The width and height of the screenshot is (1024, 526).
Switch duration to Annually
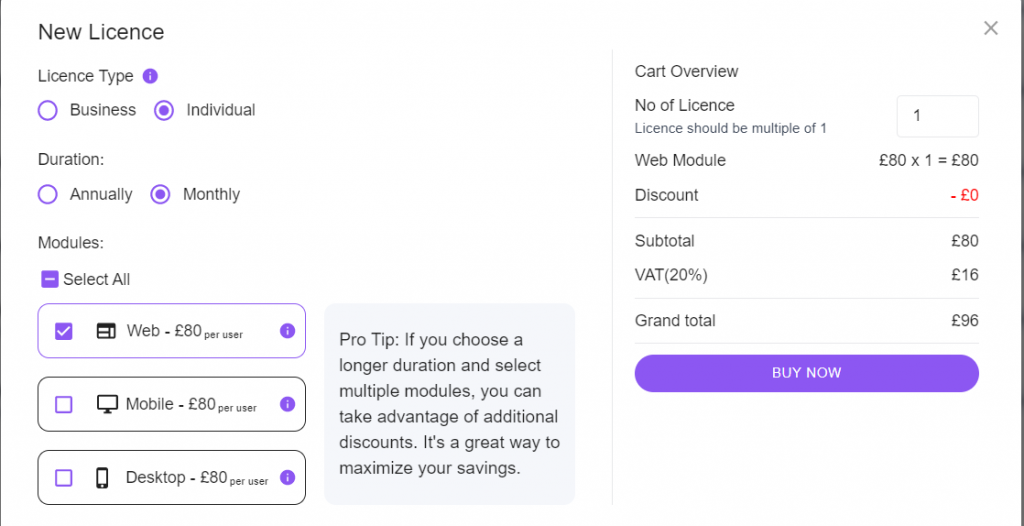pyautogui.click(x=48, y=195)
